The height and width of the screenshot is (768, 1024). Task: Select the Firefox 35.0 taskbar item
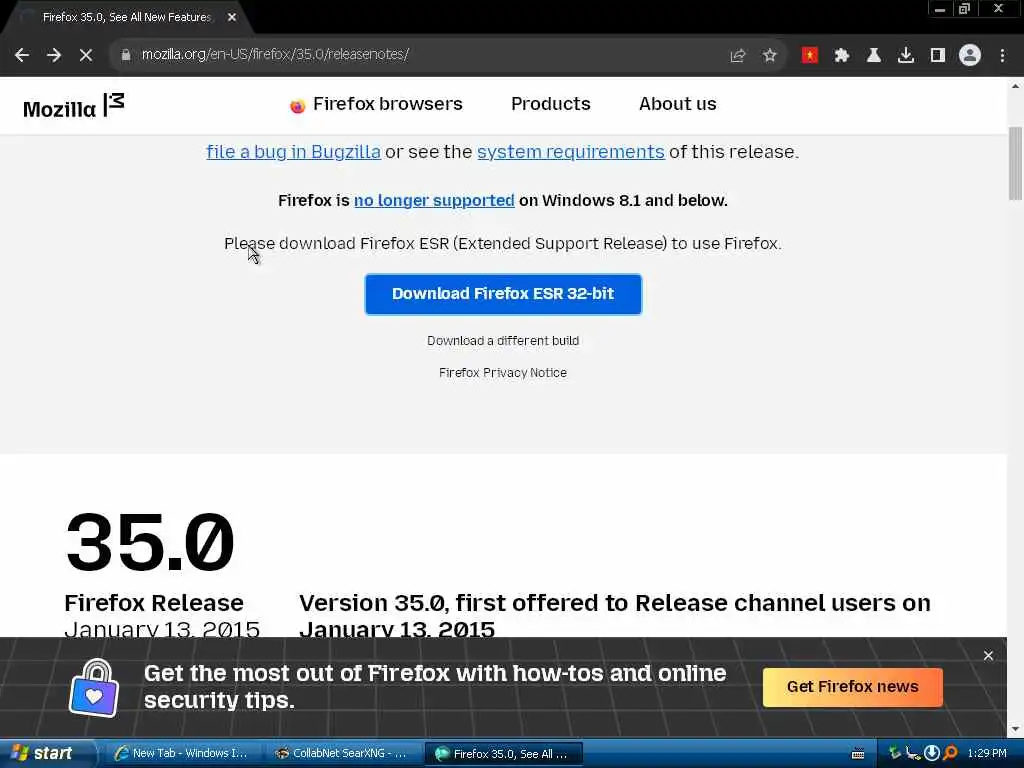pos(503,754)
